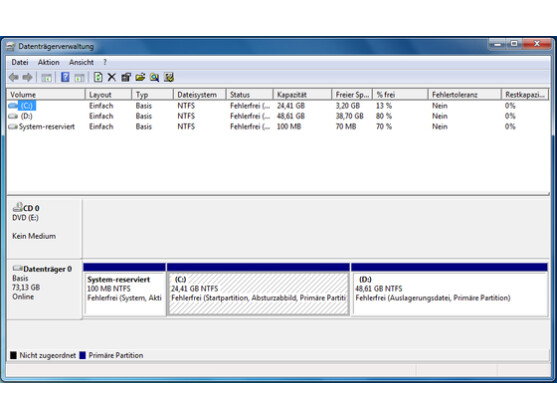The image size is (557, 418).
Task: Sort by the Restkapazi... column header
Action: (x=525, y=95)
